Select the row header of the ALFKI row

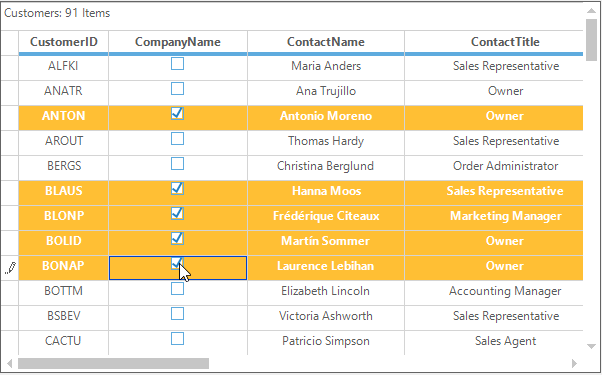coord(10,68)
